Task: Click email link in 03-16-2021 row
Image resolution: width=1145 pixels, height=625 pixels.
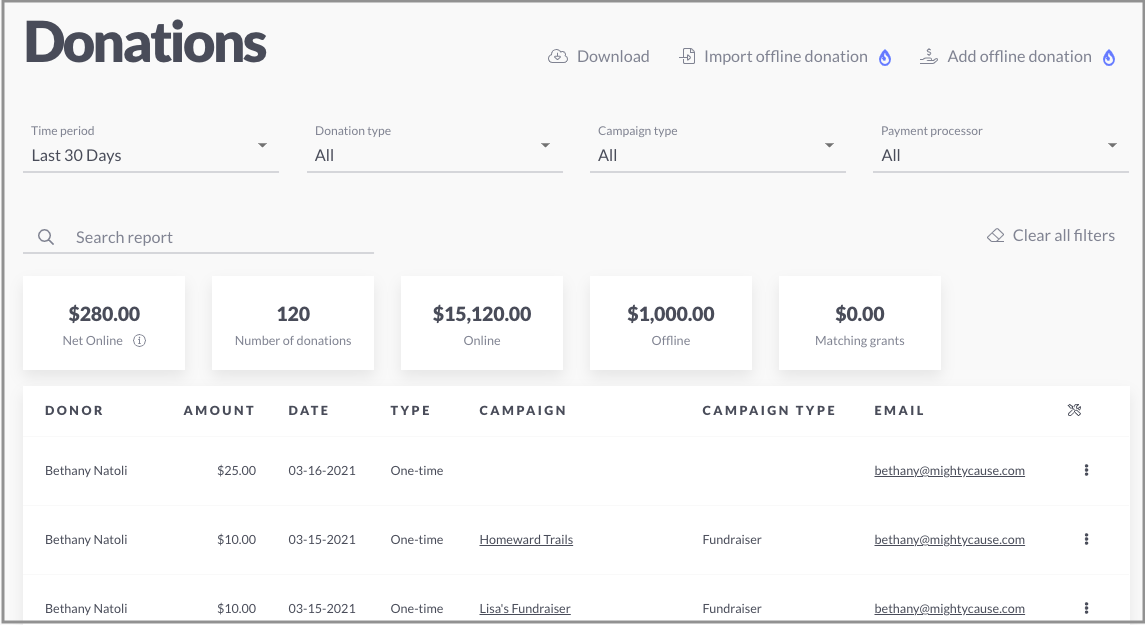Action: click(949, 471)
